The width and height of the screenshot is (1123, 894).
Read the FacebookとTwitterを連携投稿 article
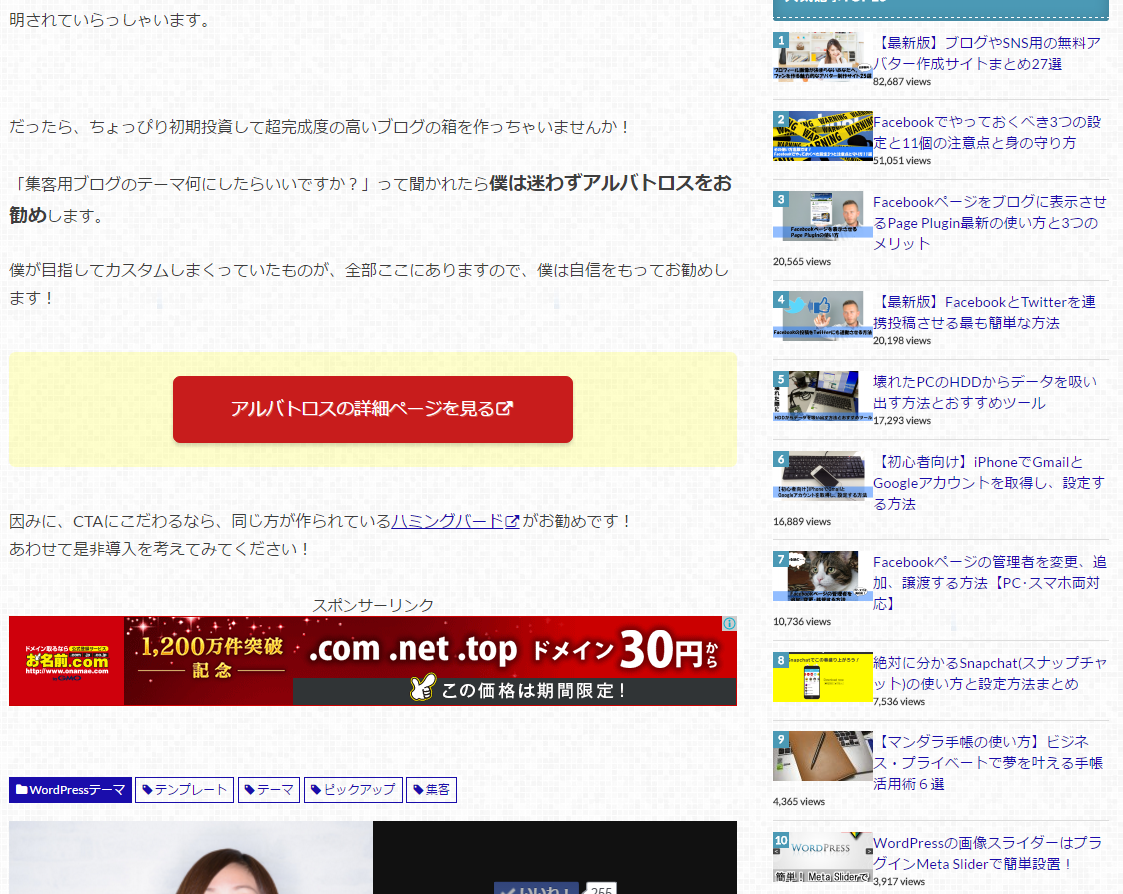(984, 312)
